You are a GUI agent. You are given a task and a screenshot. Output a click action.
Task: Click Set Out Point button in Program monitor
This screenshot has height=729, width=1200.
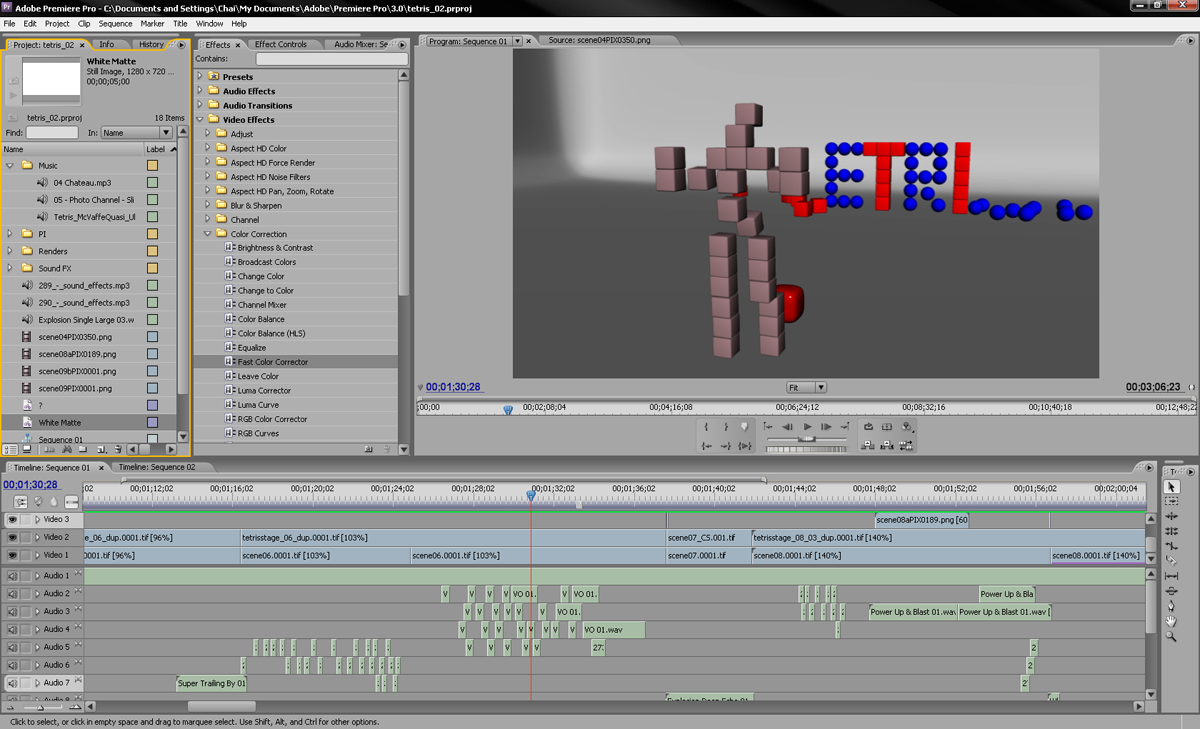[726, 427]
